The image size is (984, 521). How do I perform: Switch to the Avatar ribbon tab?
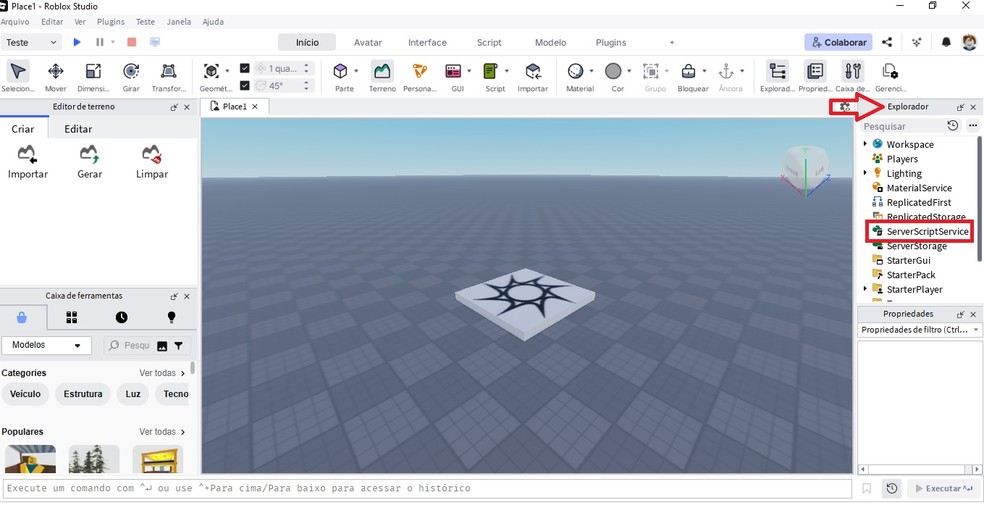(368, 43)
